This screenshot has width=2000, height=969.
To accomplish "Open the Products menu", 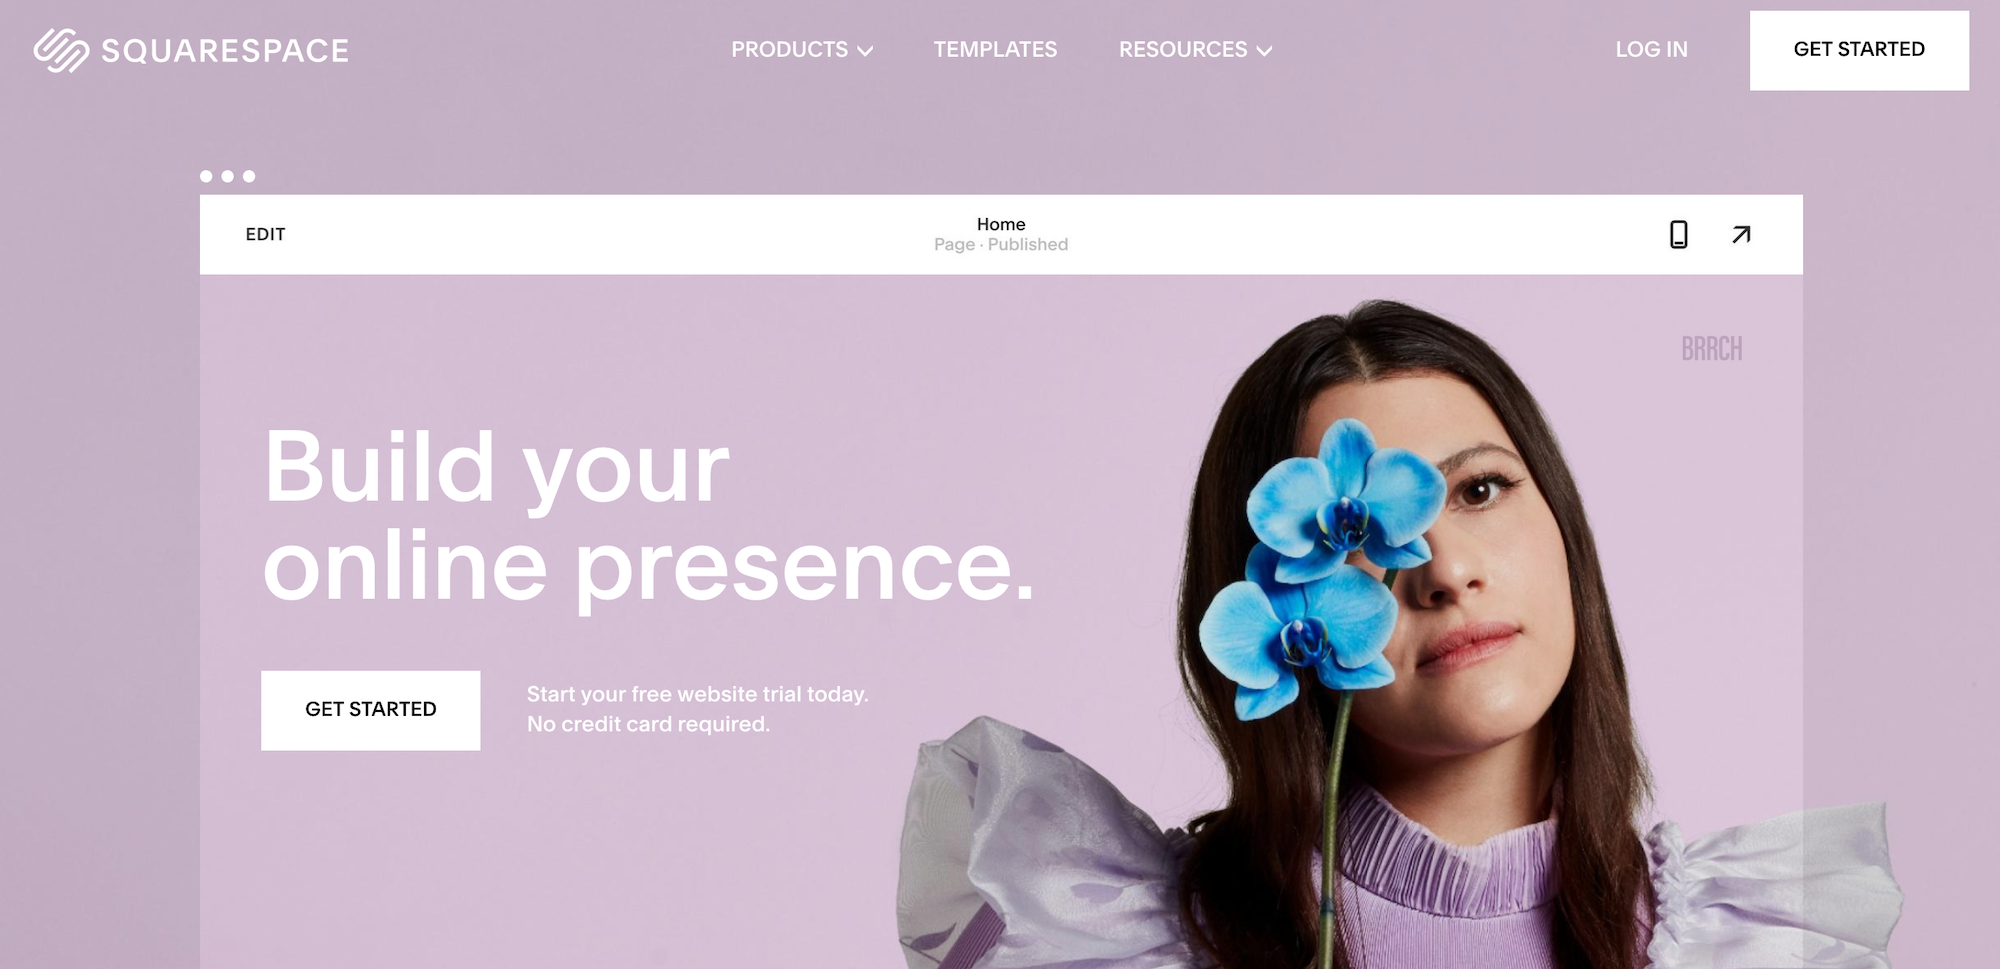I will [802, 49].
